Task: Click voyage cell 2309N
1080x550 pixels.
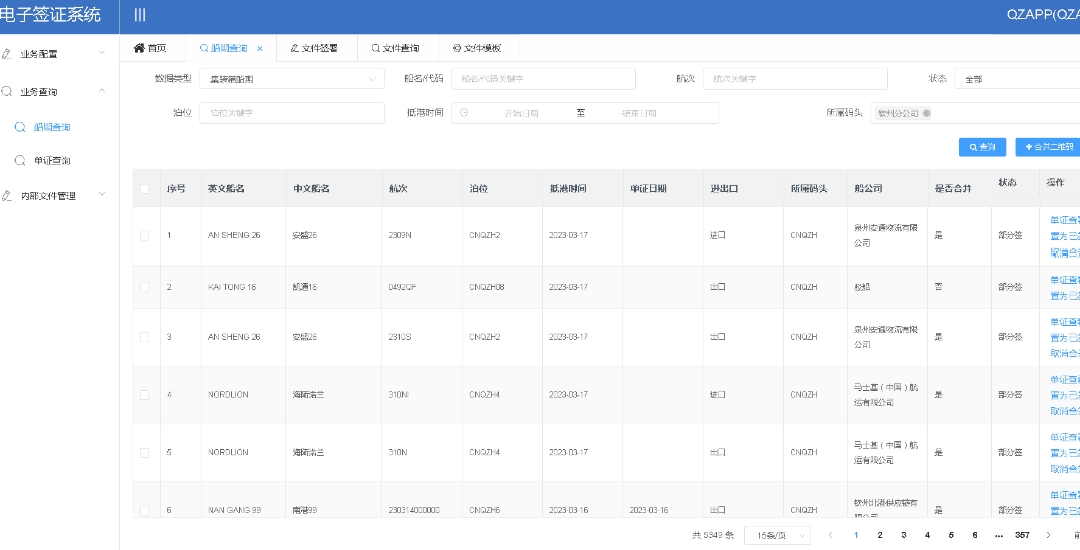Action: tap(400, 235)
